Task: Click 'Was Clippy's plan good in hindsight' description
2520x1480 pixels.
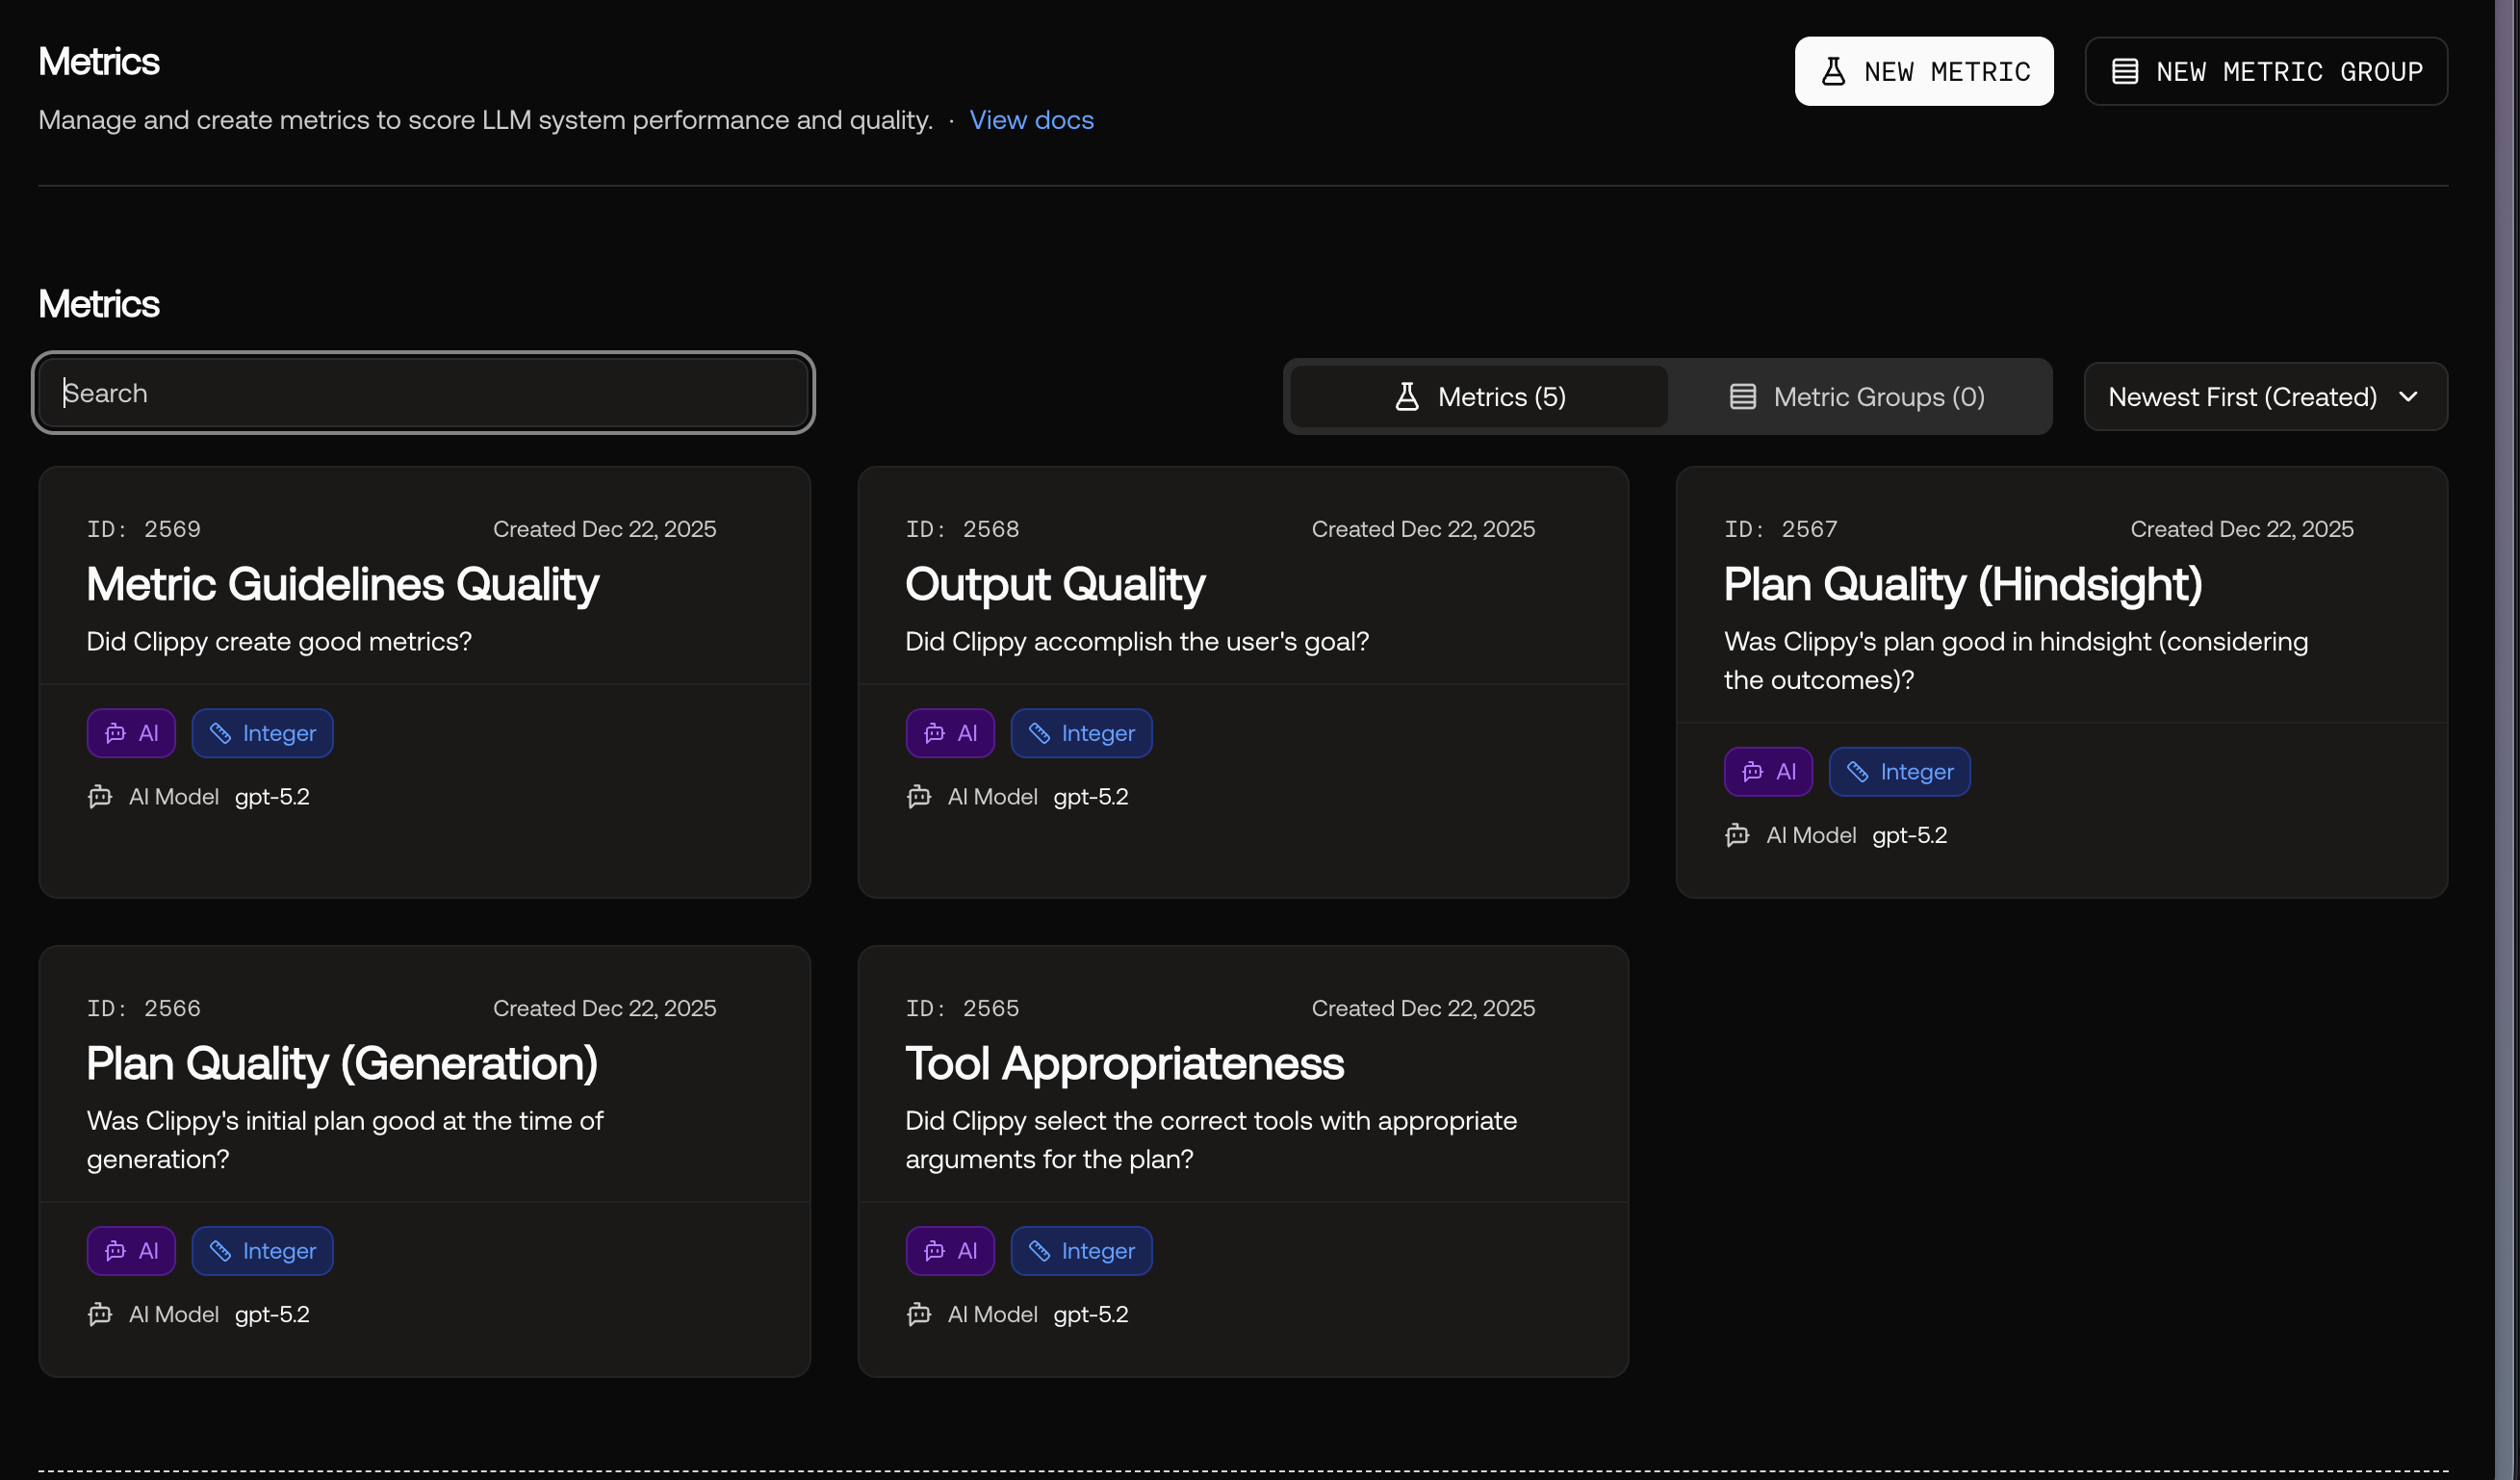Action: click(2015, 660)
